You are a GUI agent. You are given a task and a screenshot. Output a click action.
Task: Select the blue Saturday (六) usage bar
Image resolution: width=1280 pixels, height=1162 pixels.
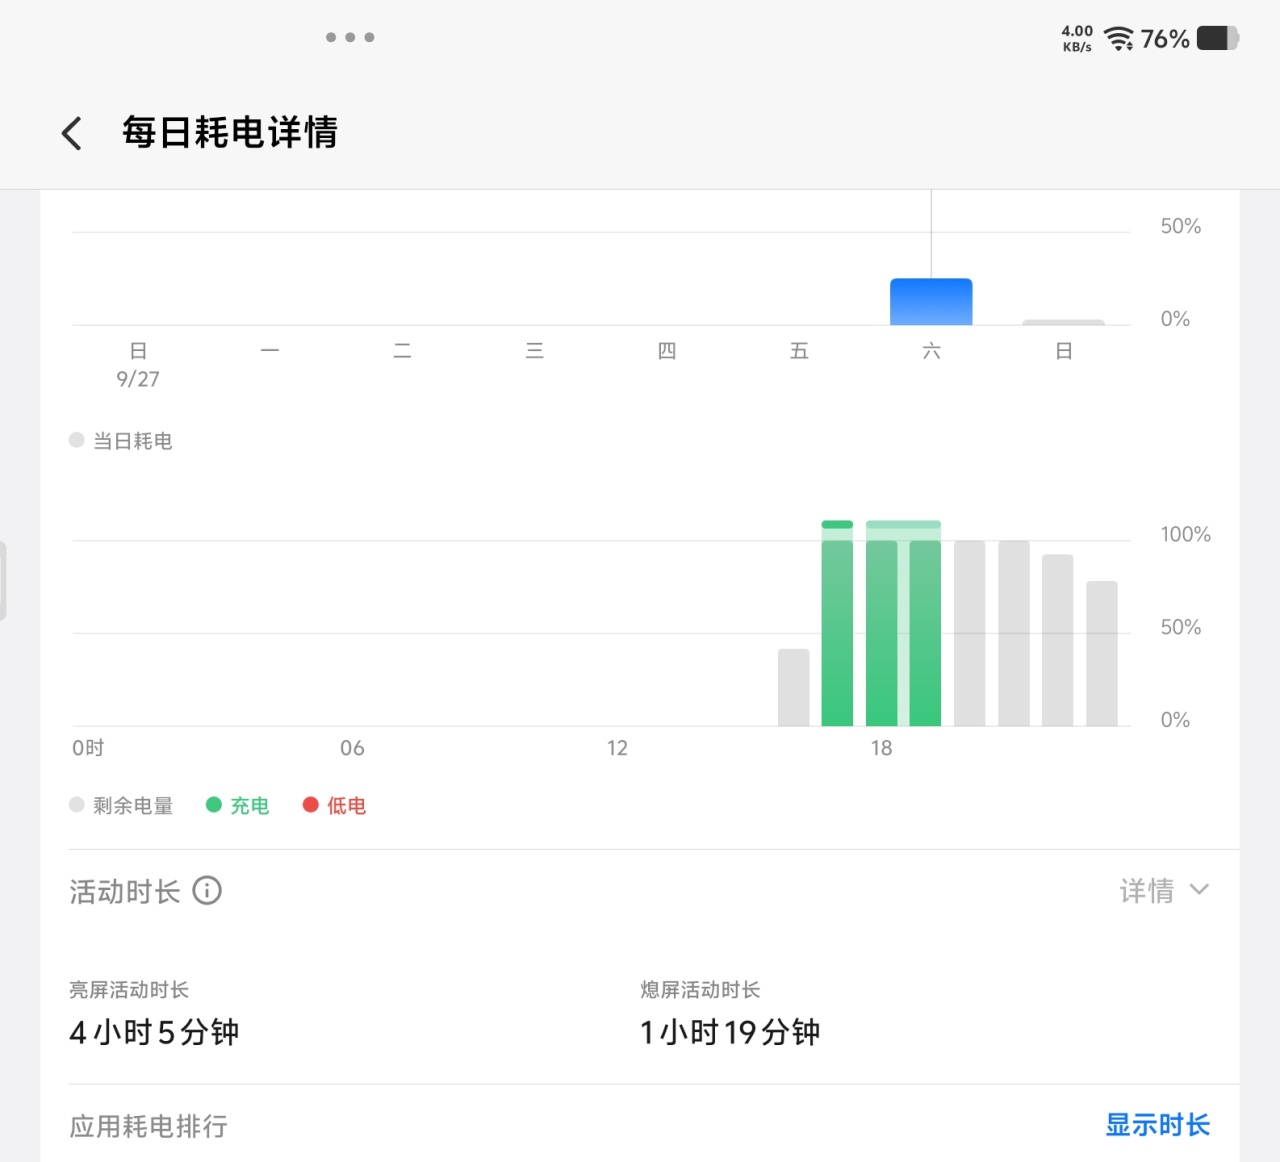(x=931, y=301)
